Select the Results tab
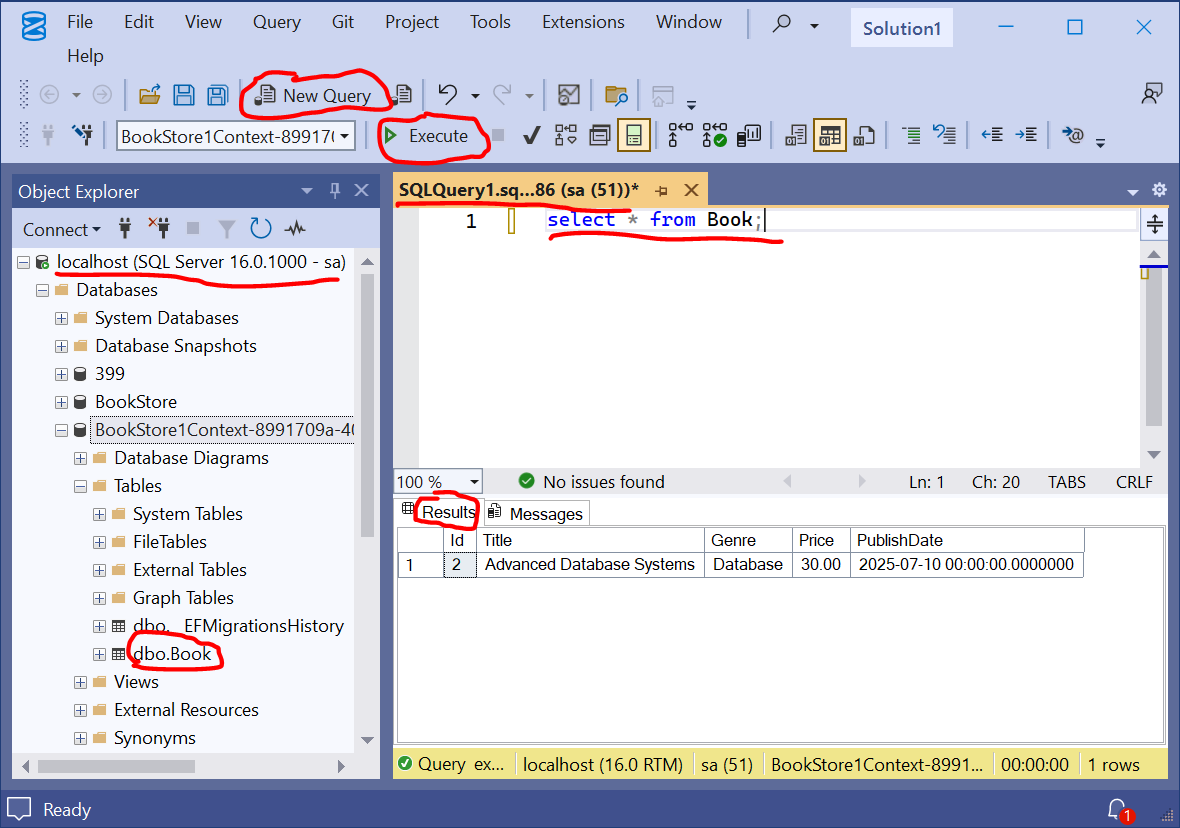The image size is (1180, 828). point(440,512)
